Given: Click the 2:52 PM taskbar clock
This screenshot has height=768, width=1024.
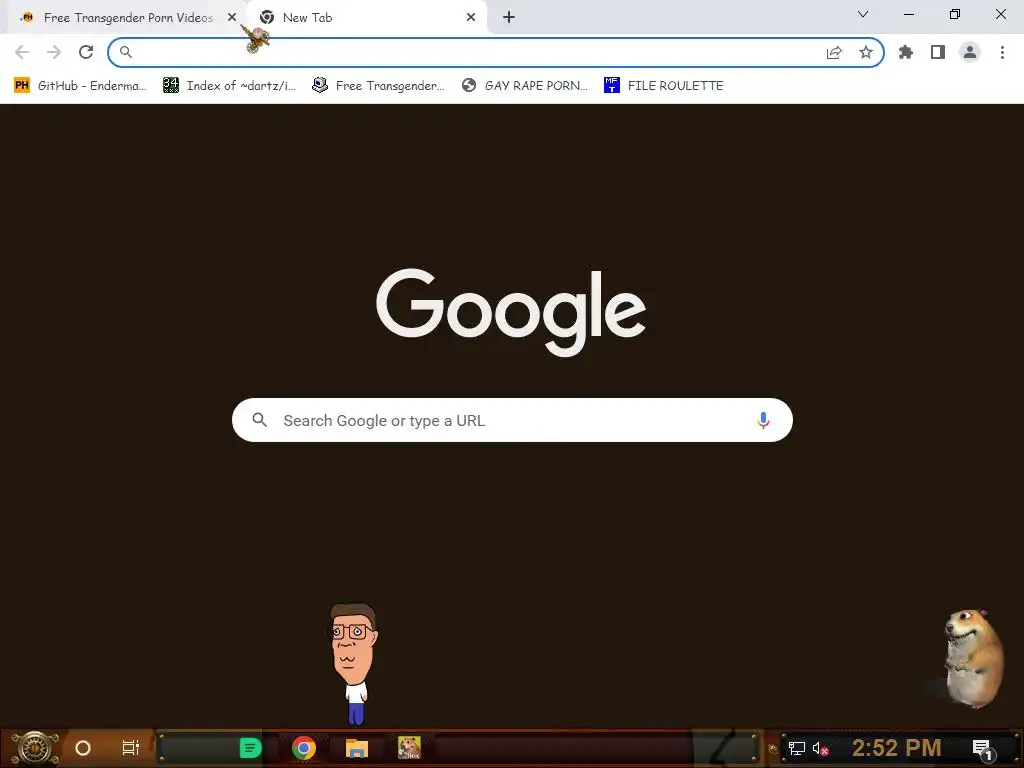Looking at the screenshot, I should 897,748.
